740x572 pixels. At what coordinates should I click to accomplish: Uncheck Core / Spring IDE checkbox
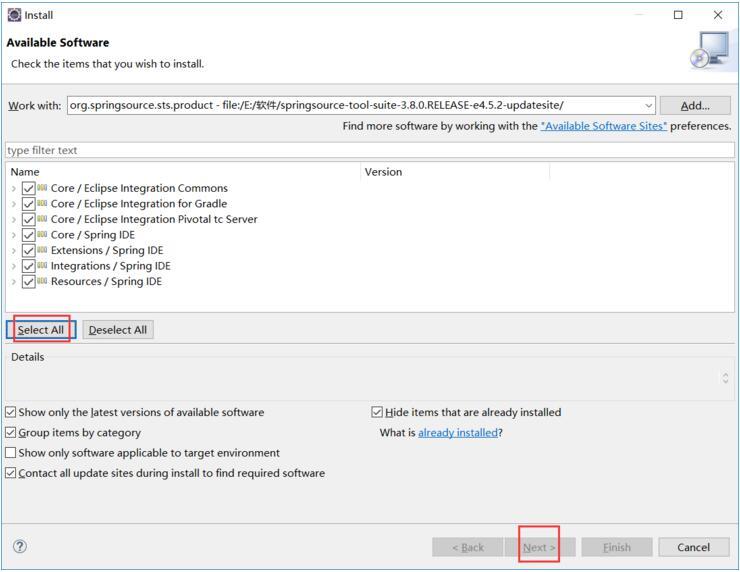coord(28,235)
